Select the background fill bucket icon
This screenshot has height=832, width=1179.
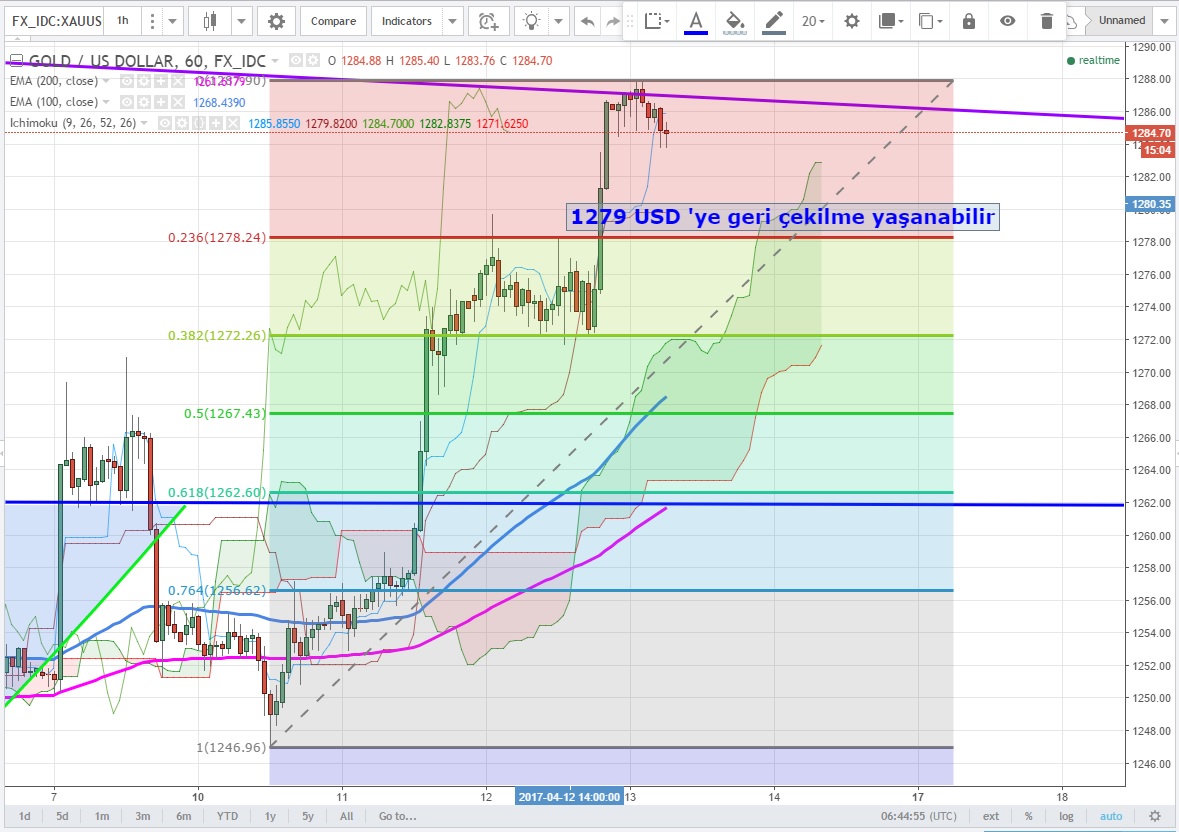click(734, 21)
